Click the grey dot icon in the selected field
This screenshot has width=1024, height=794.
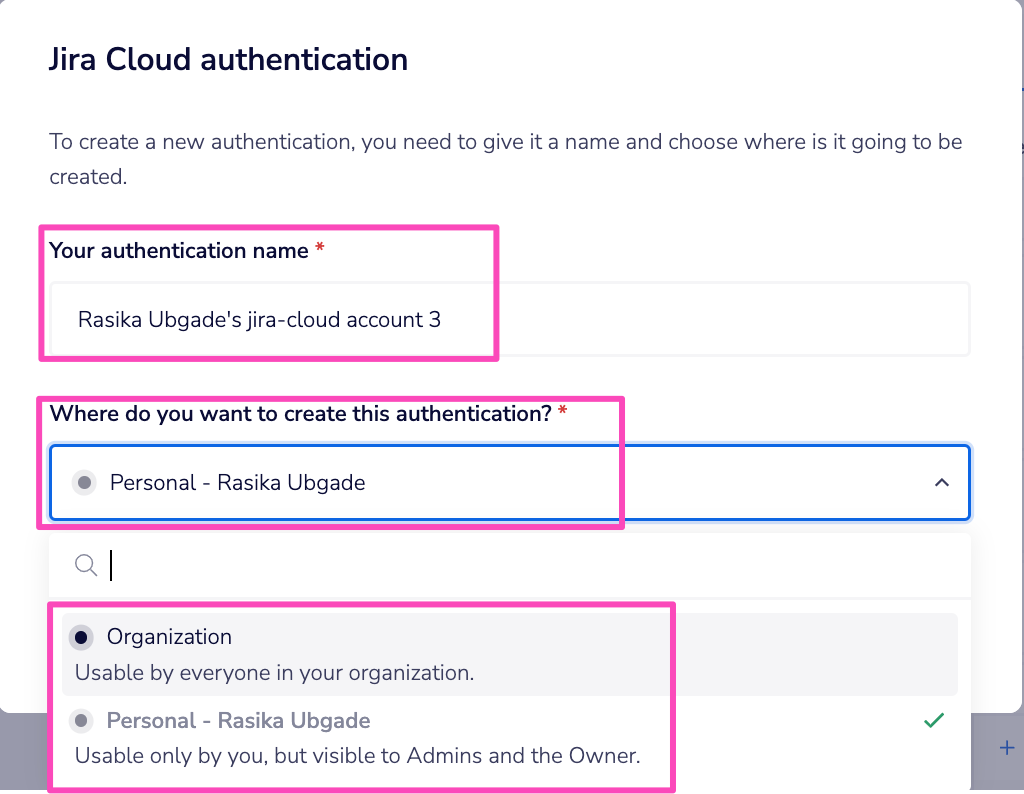(x=84, y=482)
